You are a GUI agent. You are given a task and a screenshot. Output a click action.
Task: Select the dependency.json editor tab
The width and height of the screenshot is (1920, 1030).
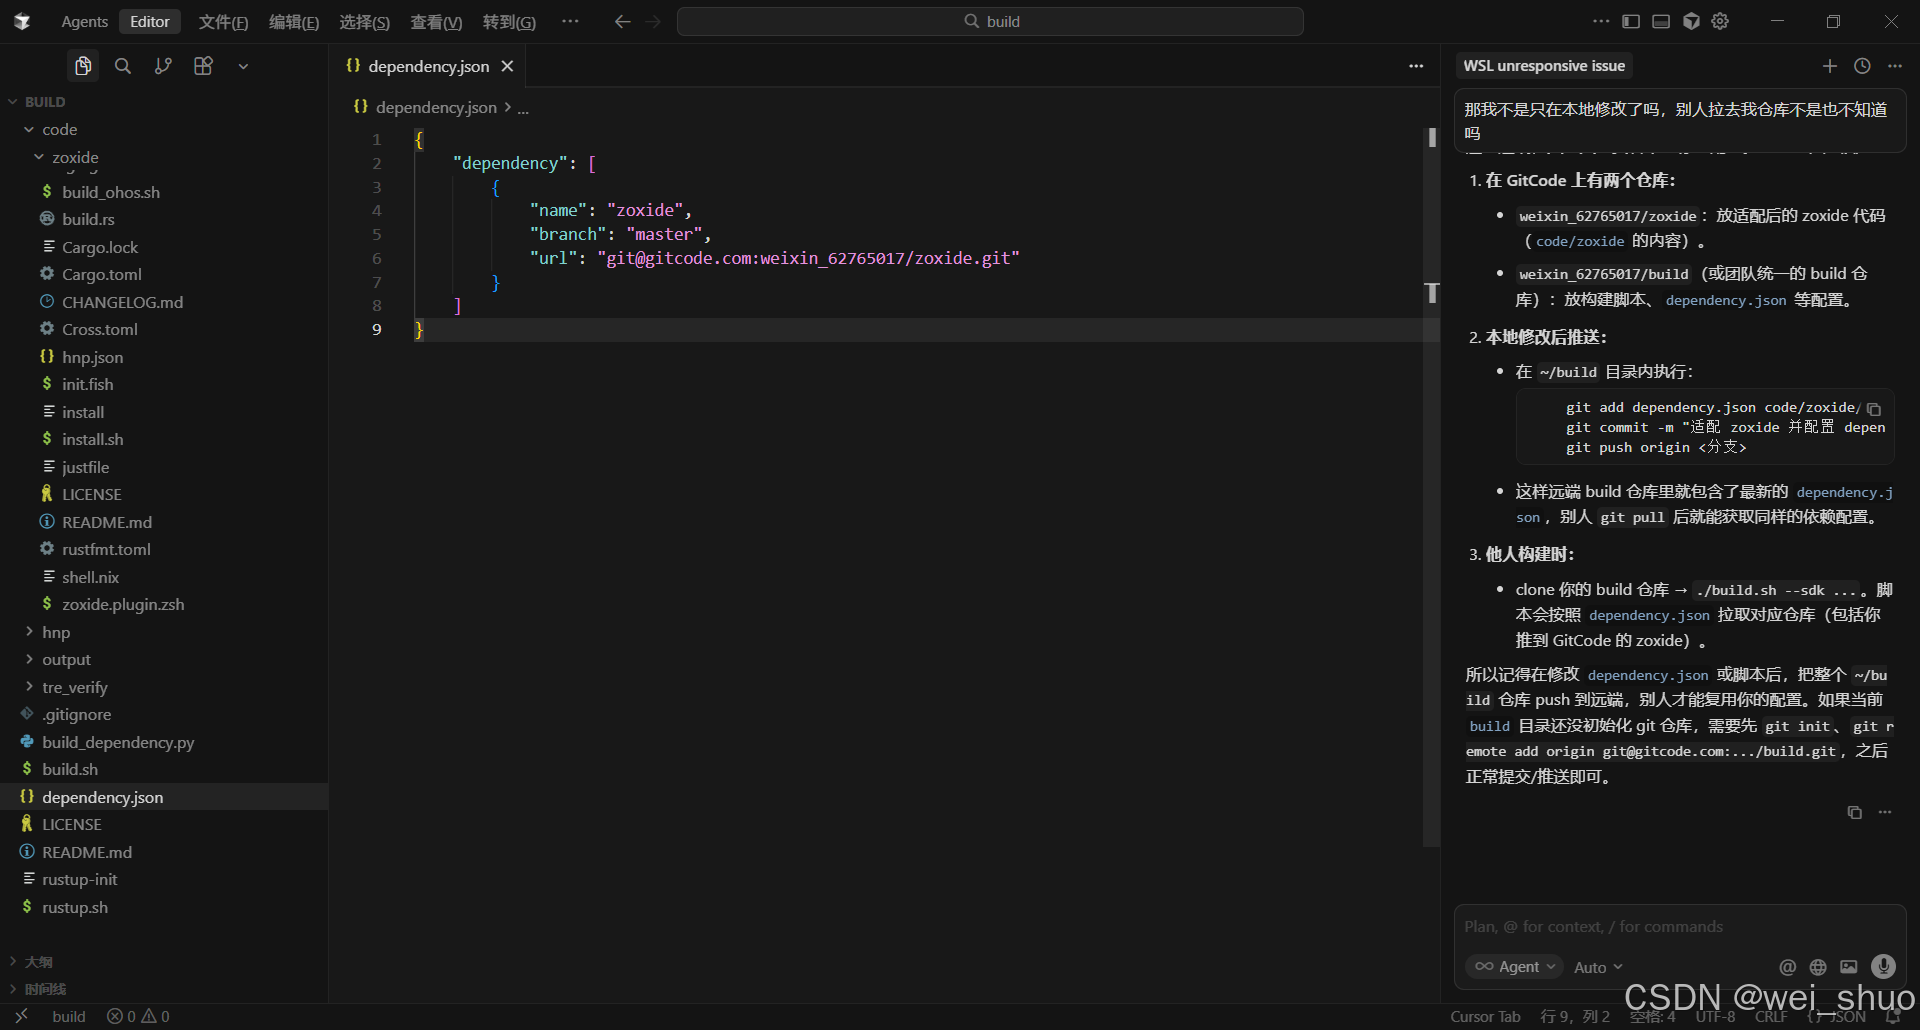click(428, 66)
